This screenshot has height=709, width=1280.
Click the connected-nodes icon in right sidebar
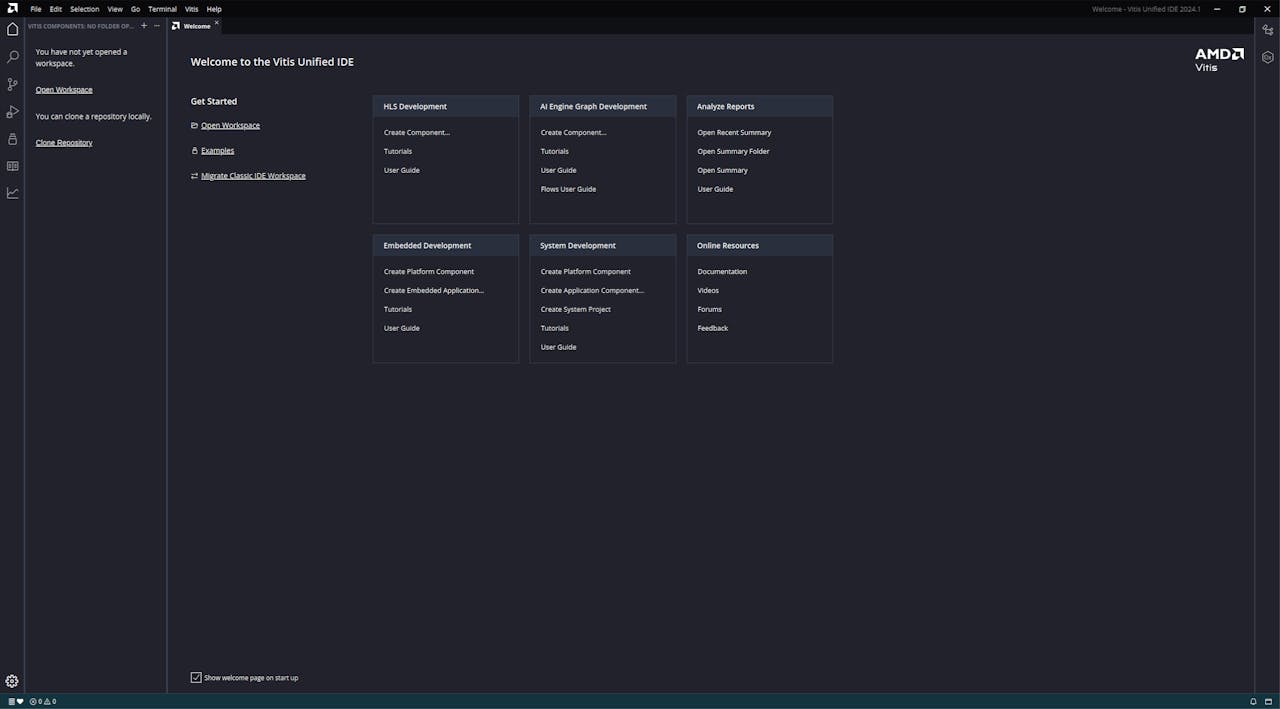[x=1268, y=30]
